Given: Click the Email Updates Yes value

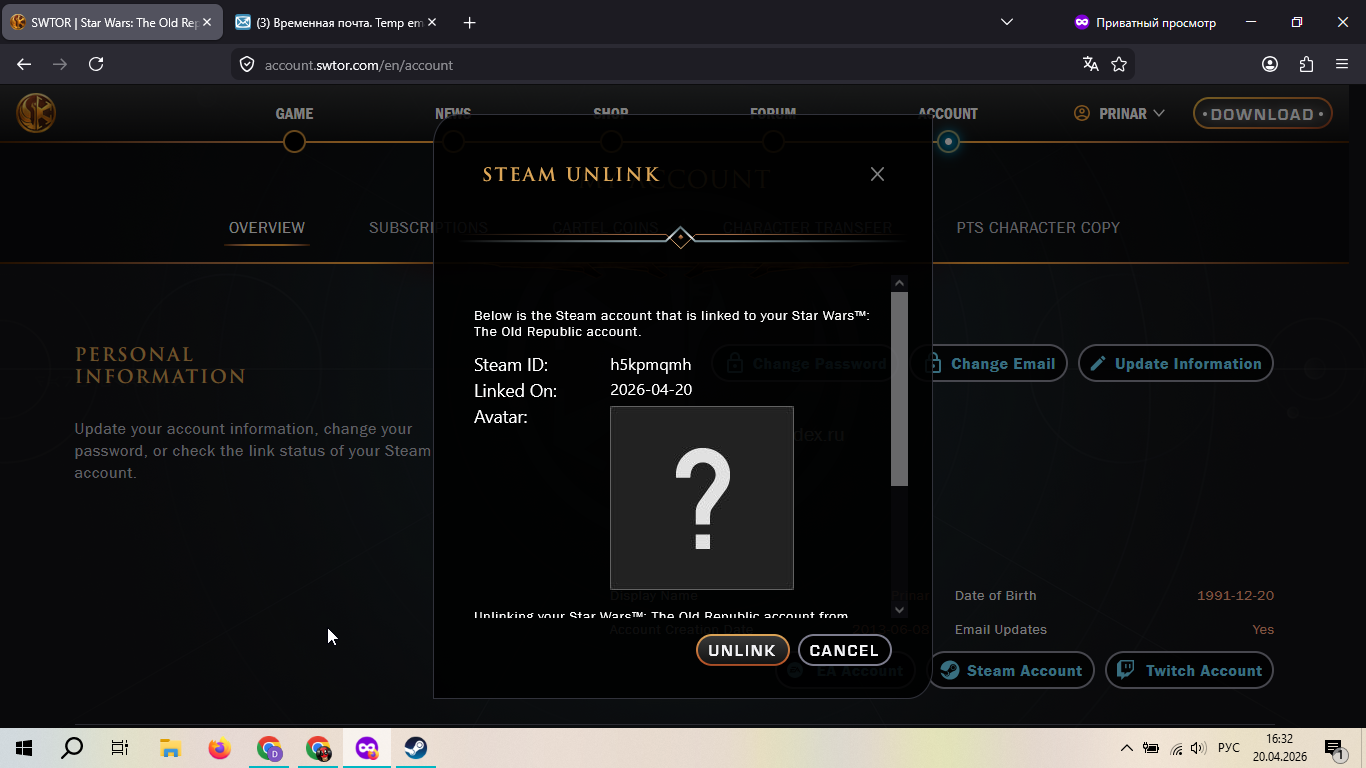Looking at the screenshot, I should pos(1263,630).
